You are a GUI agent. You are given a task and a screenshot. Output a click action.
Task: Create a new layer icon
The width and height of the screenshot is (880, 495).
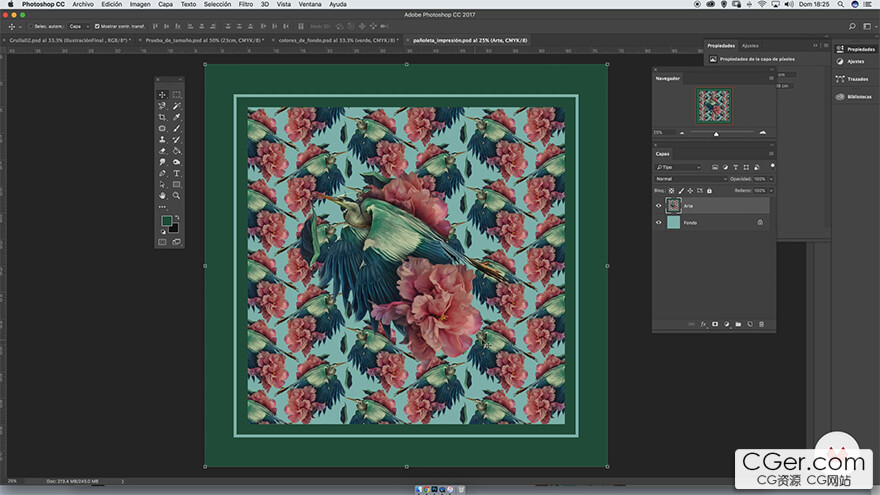pos(750,324)
